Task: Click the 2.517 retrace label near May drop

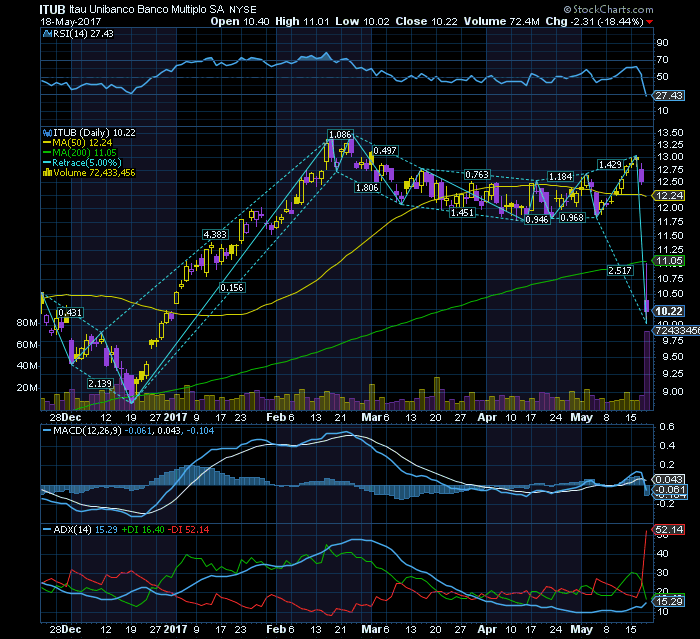Action: click(620, 270)
